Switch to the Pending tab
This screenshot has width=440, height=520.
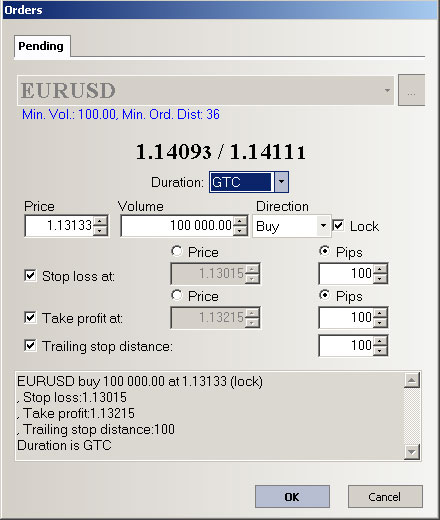point(41,46)
